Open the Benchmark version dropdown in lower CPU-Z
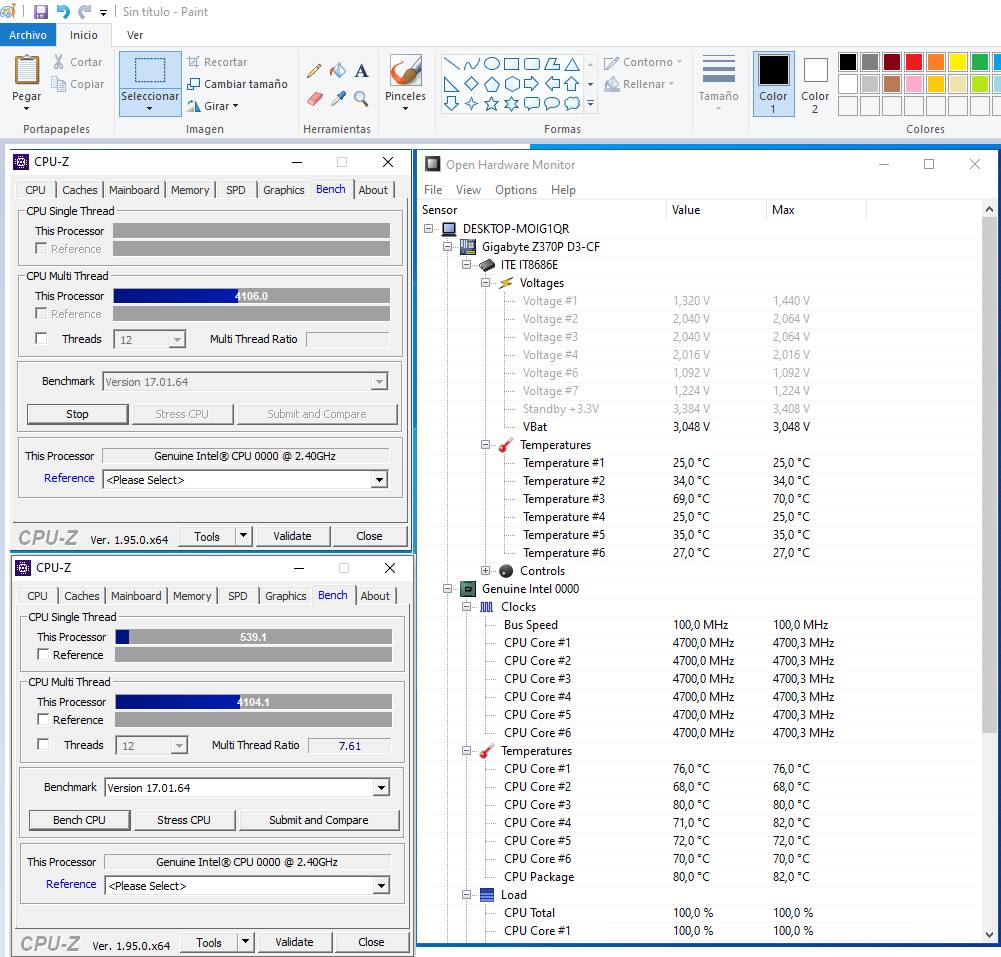 coord(381,788)
